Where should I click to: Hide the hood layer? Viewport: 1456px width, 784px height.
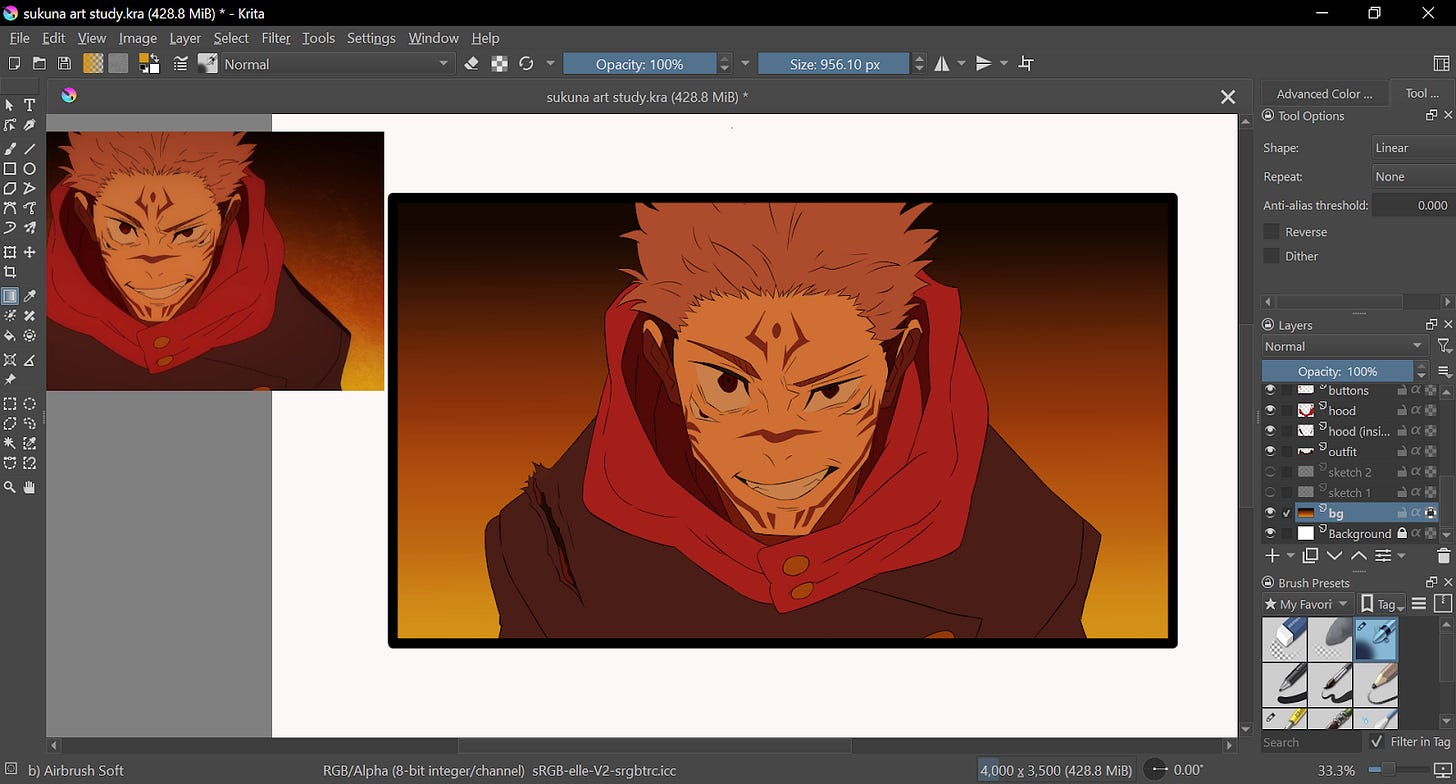pyautogui.click(x=1270, y=410)
